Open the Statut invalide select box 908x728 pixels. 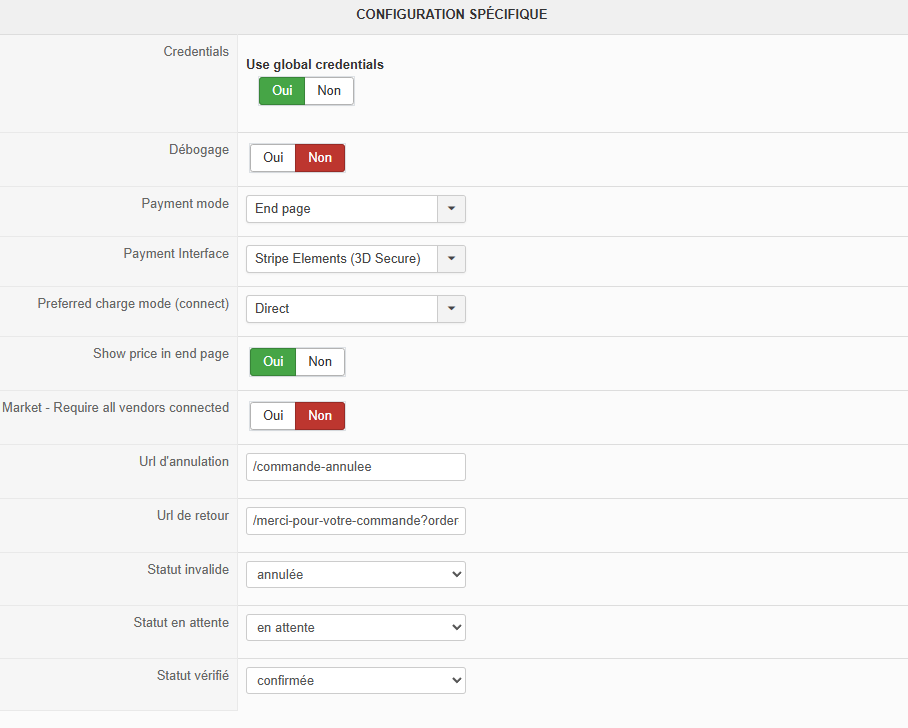(355, 575)
